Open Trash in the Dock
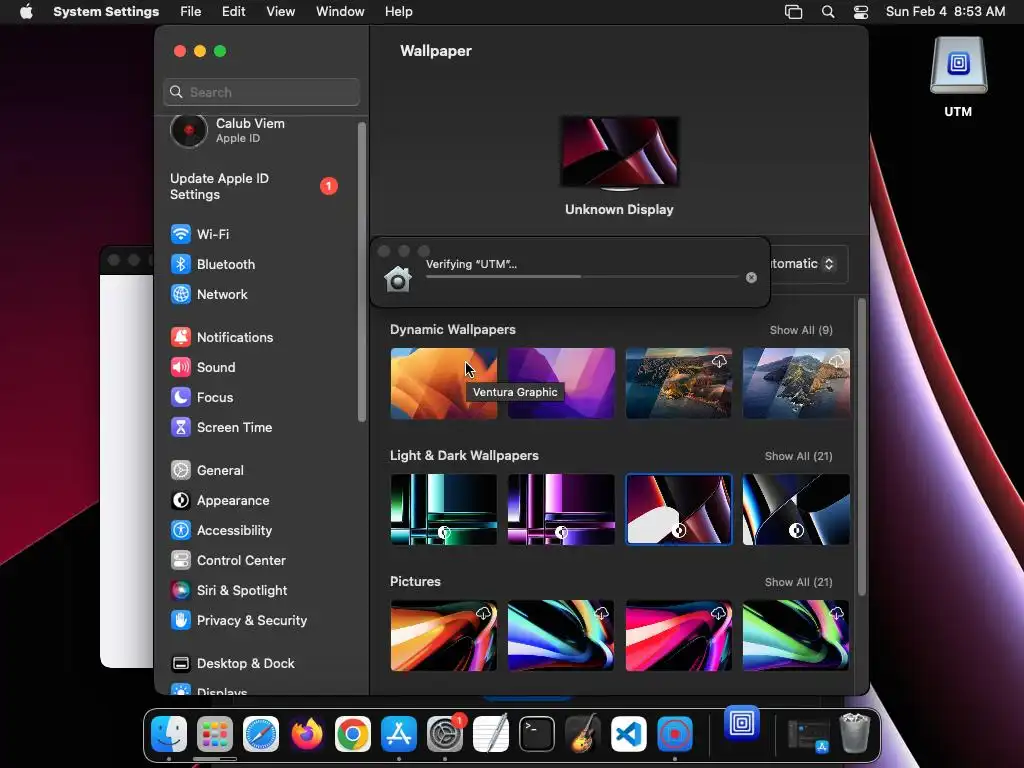This screenshot has height=768, width=1024. 855,734
